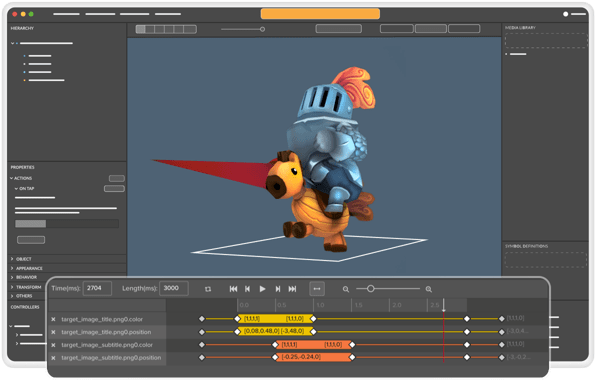This screenshot has width=595, height=381.
Task: Jump to the end of the animation
Action: (x=292, y=289)
